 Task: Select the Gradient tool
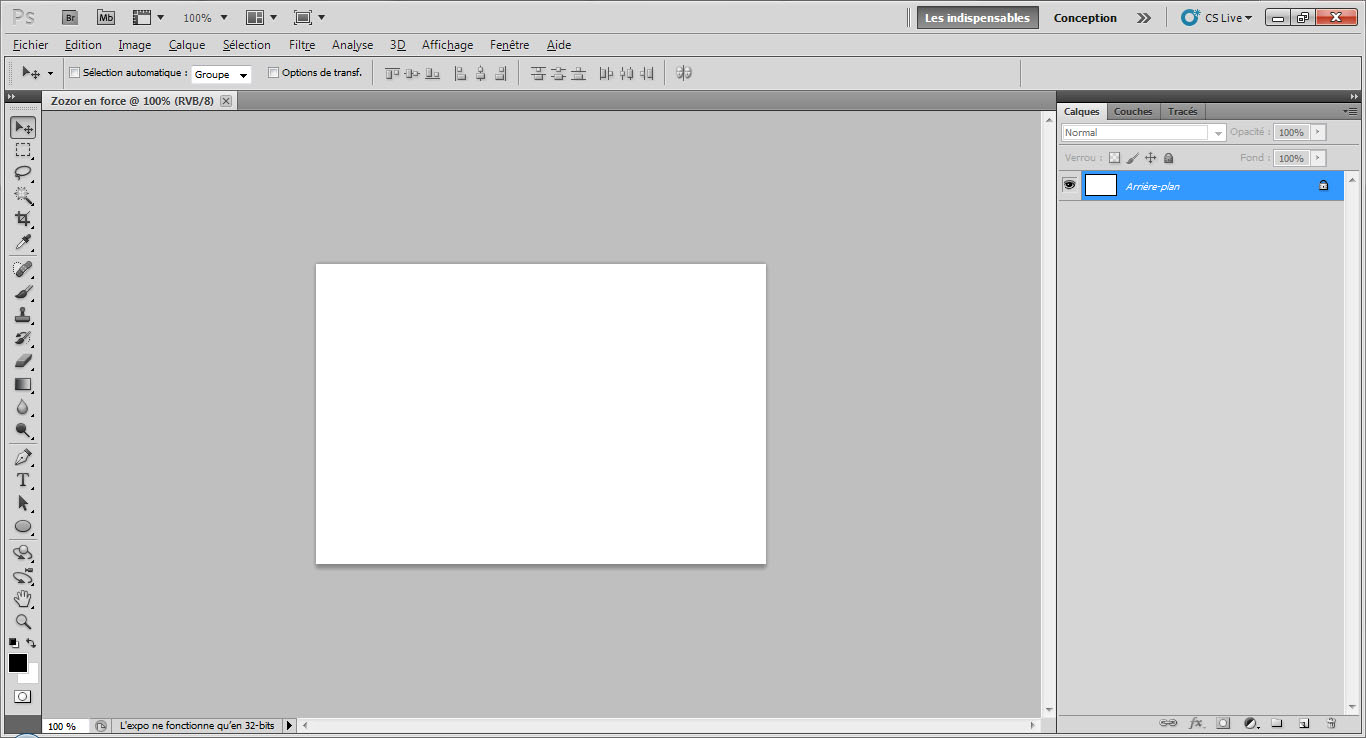[22, 385]
